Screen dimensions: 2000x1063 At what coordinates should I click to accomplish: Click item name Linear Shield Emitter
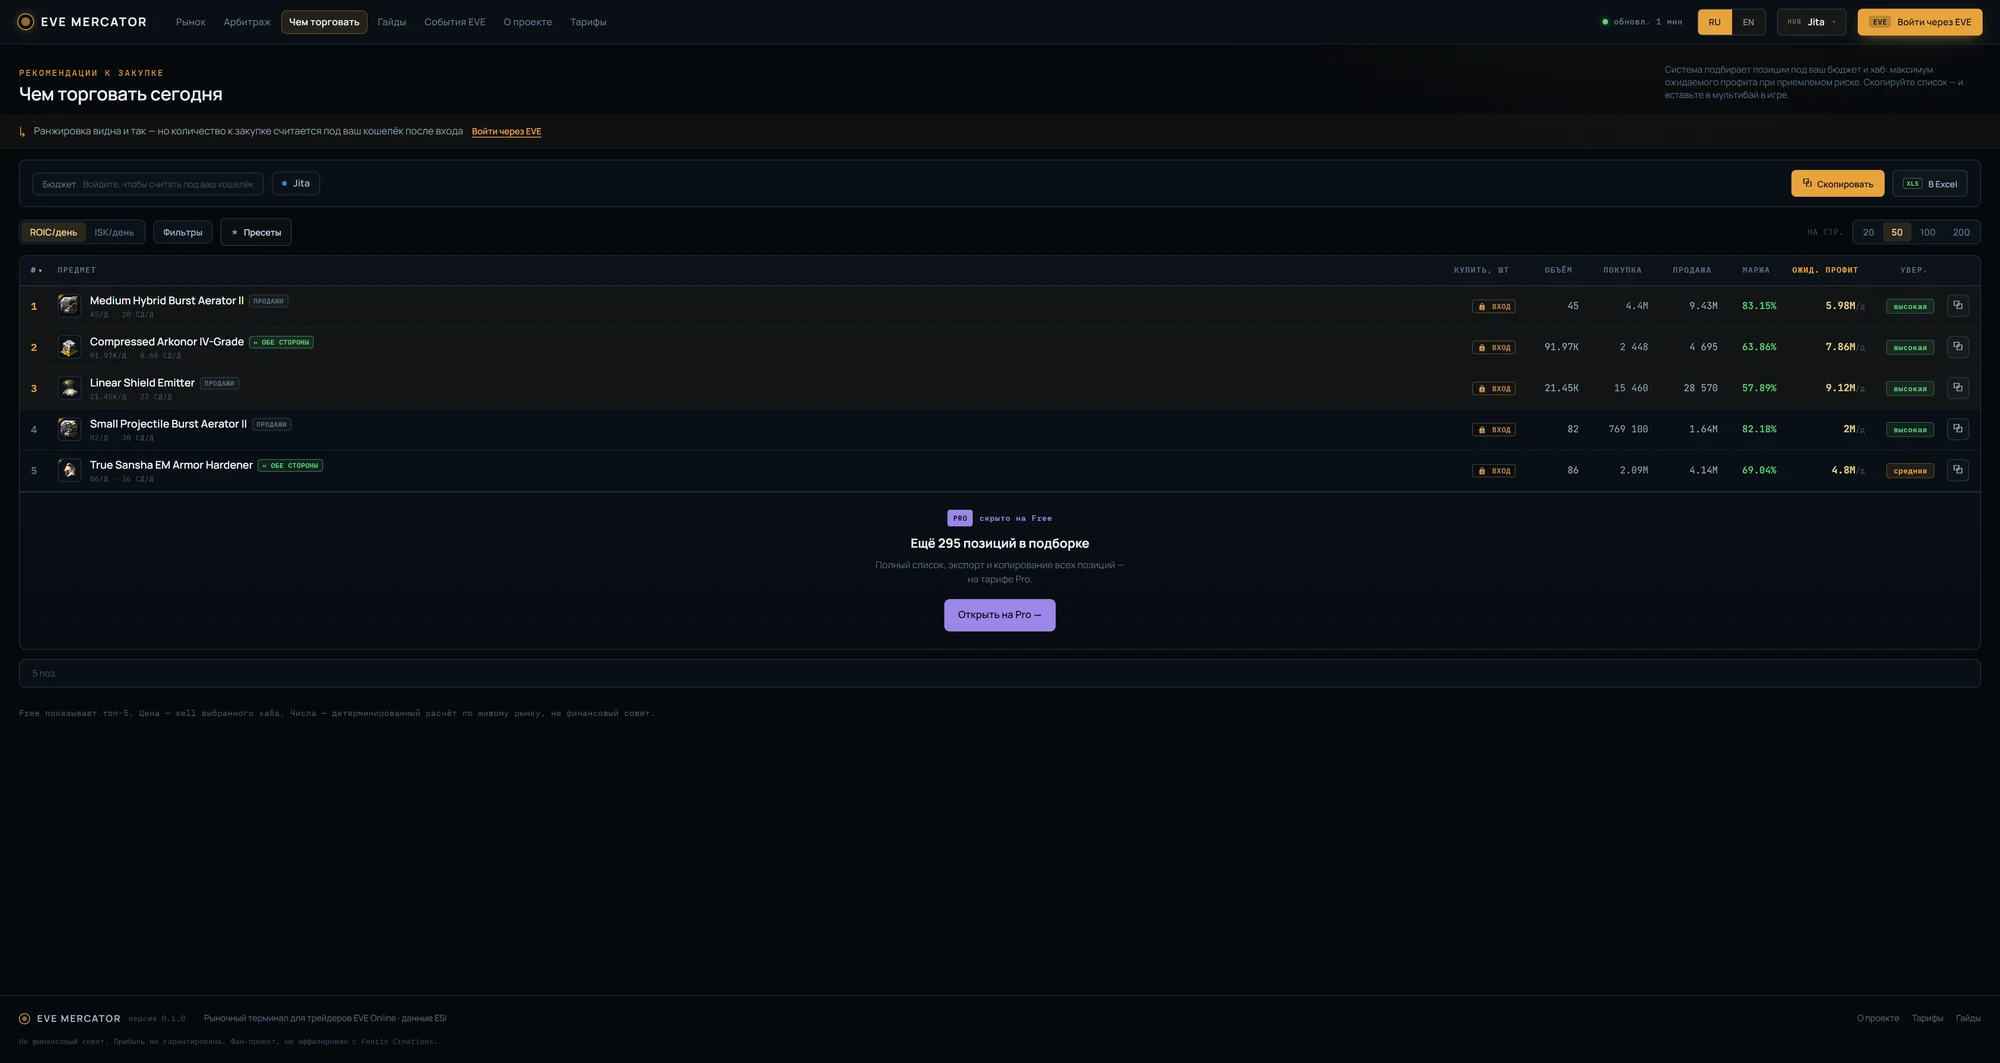point(142,383)
